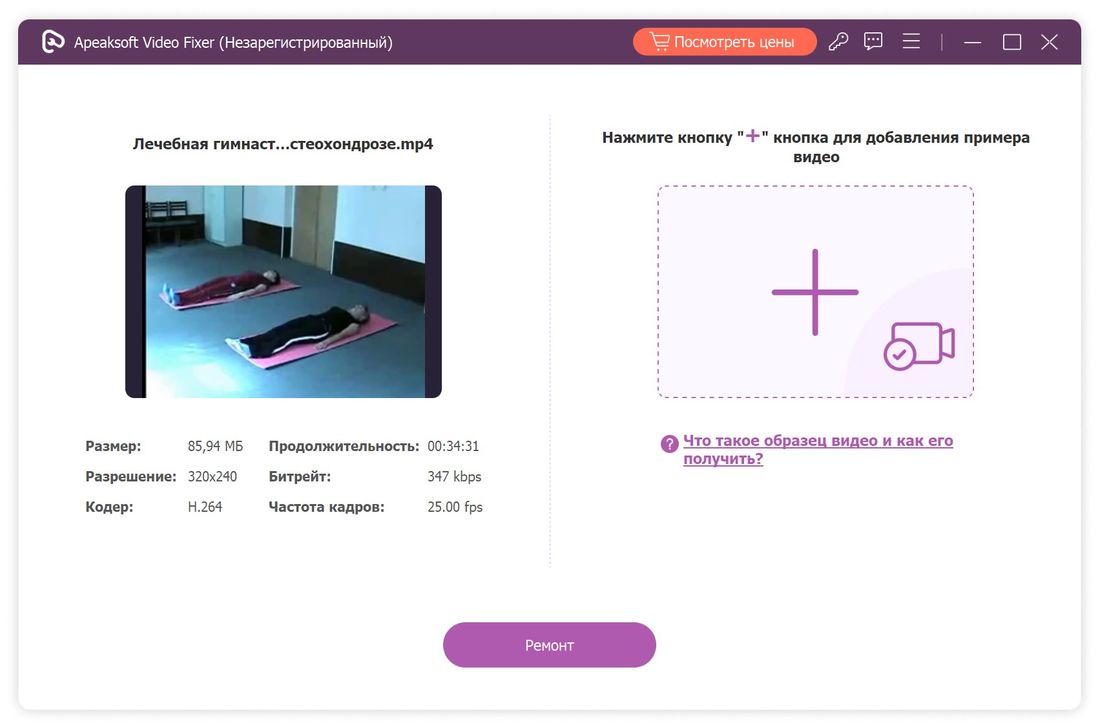Close the Apeaksoft Video Fixer application
This screenshot has width=1100, height=727.
coord(1049,41)
